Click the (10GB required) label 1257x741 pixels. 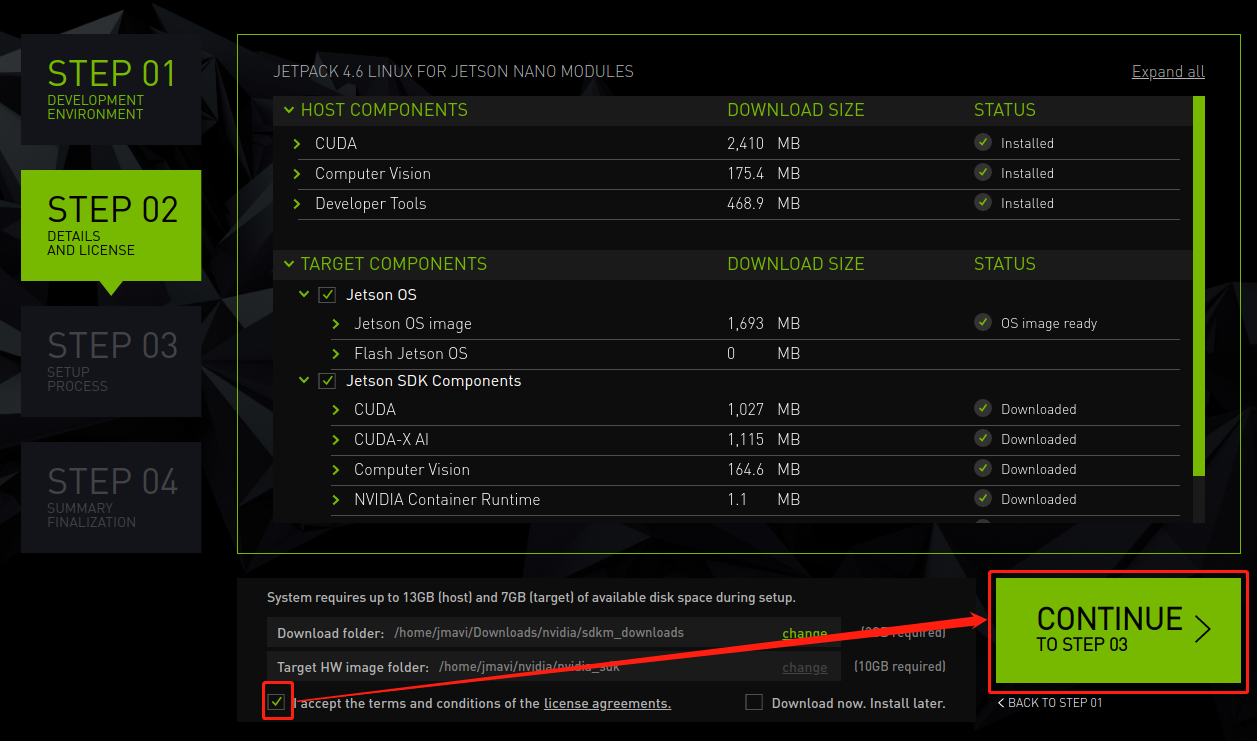(900, 667)
